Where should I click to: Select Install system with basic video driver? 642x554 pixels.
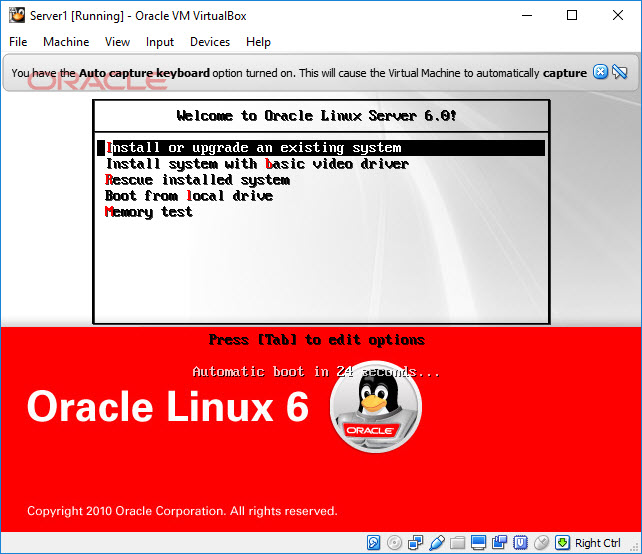tap(257, 164)
